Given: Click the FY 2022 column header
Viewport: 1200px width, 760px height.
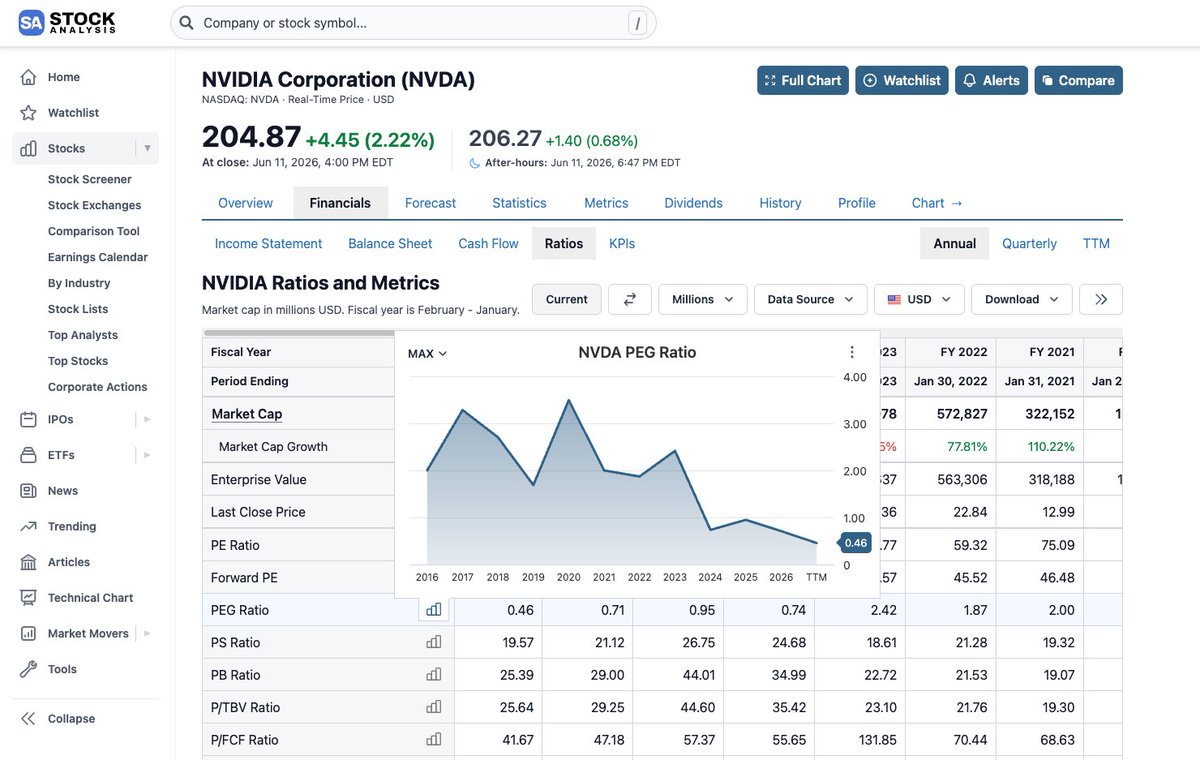Looking at the screenshot, I should 964,352.
